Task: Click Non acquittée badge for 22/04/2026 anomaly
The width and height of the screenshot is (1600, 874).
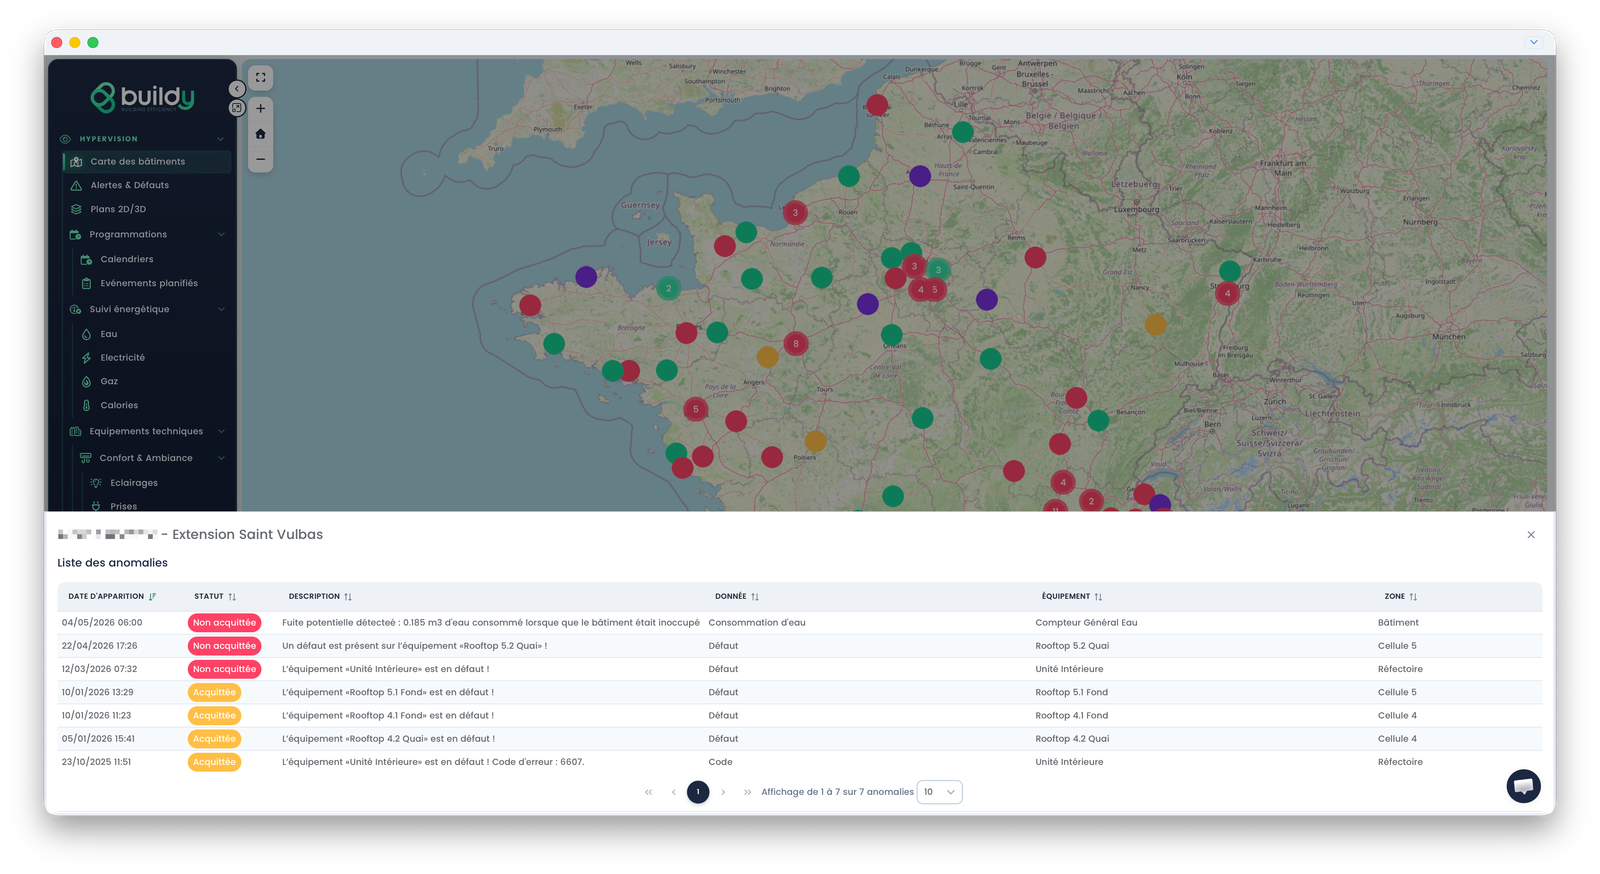Action: 224,646
